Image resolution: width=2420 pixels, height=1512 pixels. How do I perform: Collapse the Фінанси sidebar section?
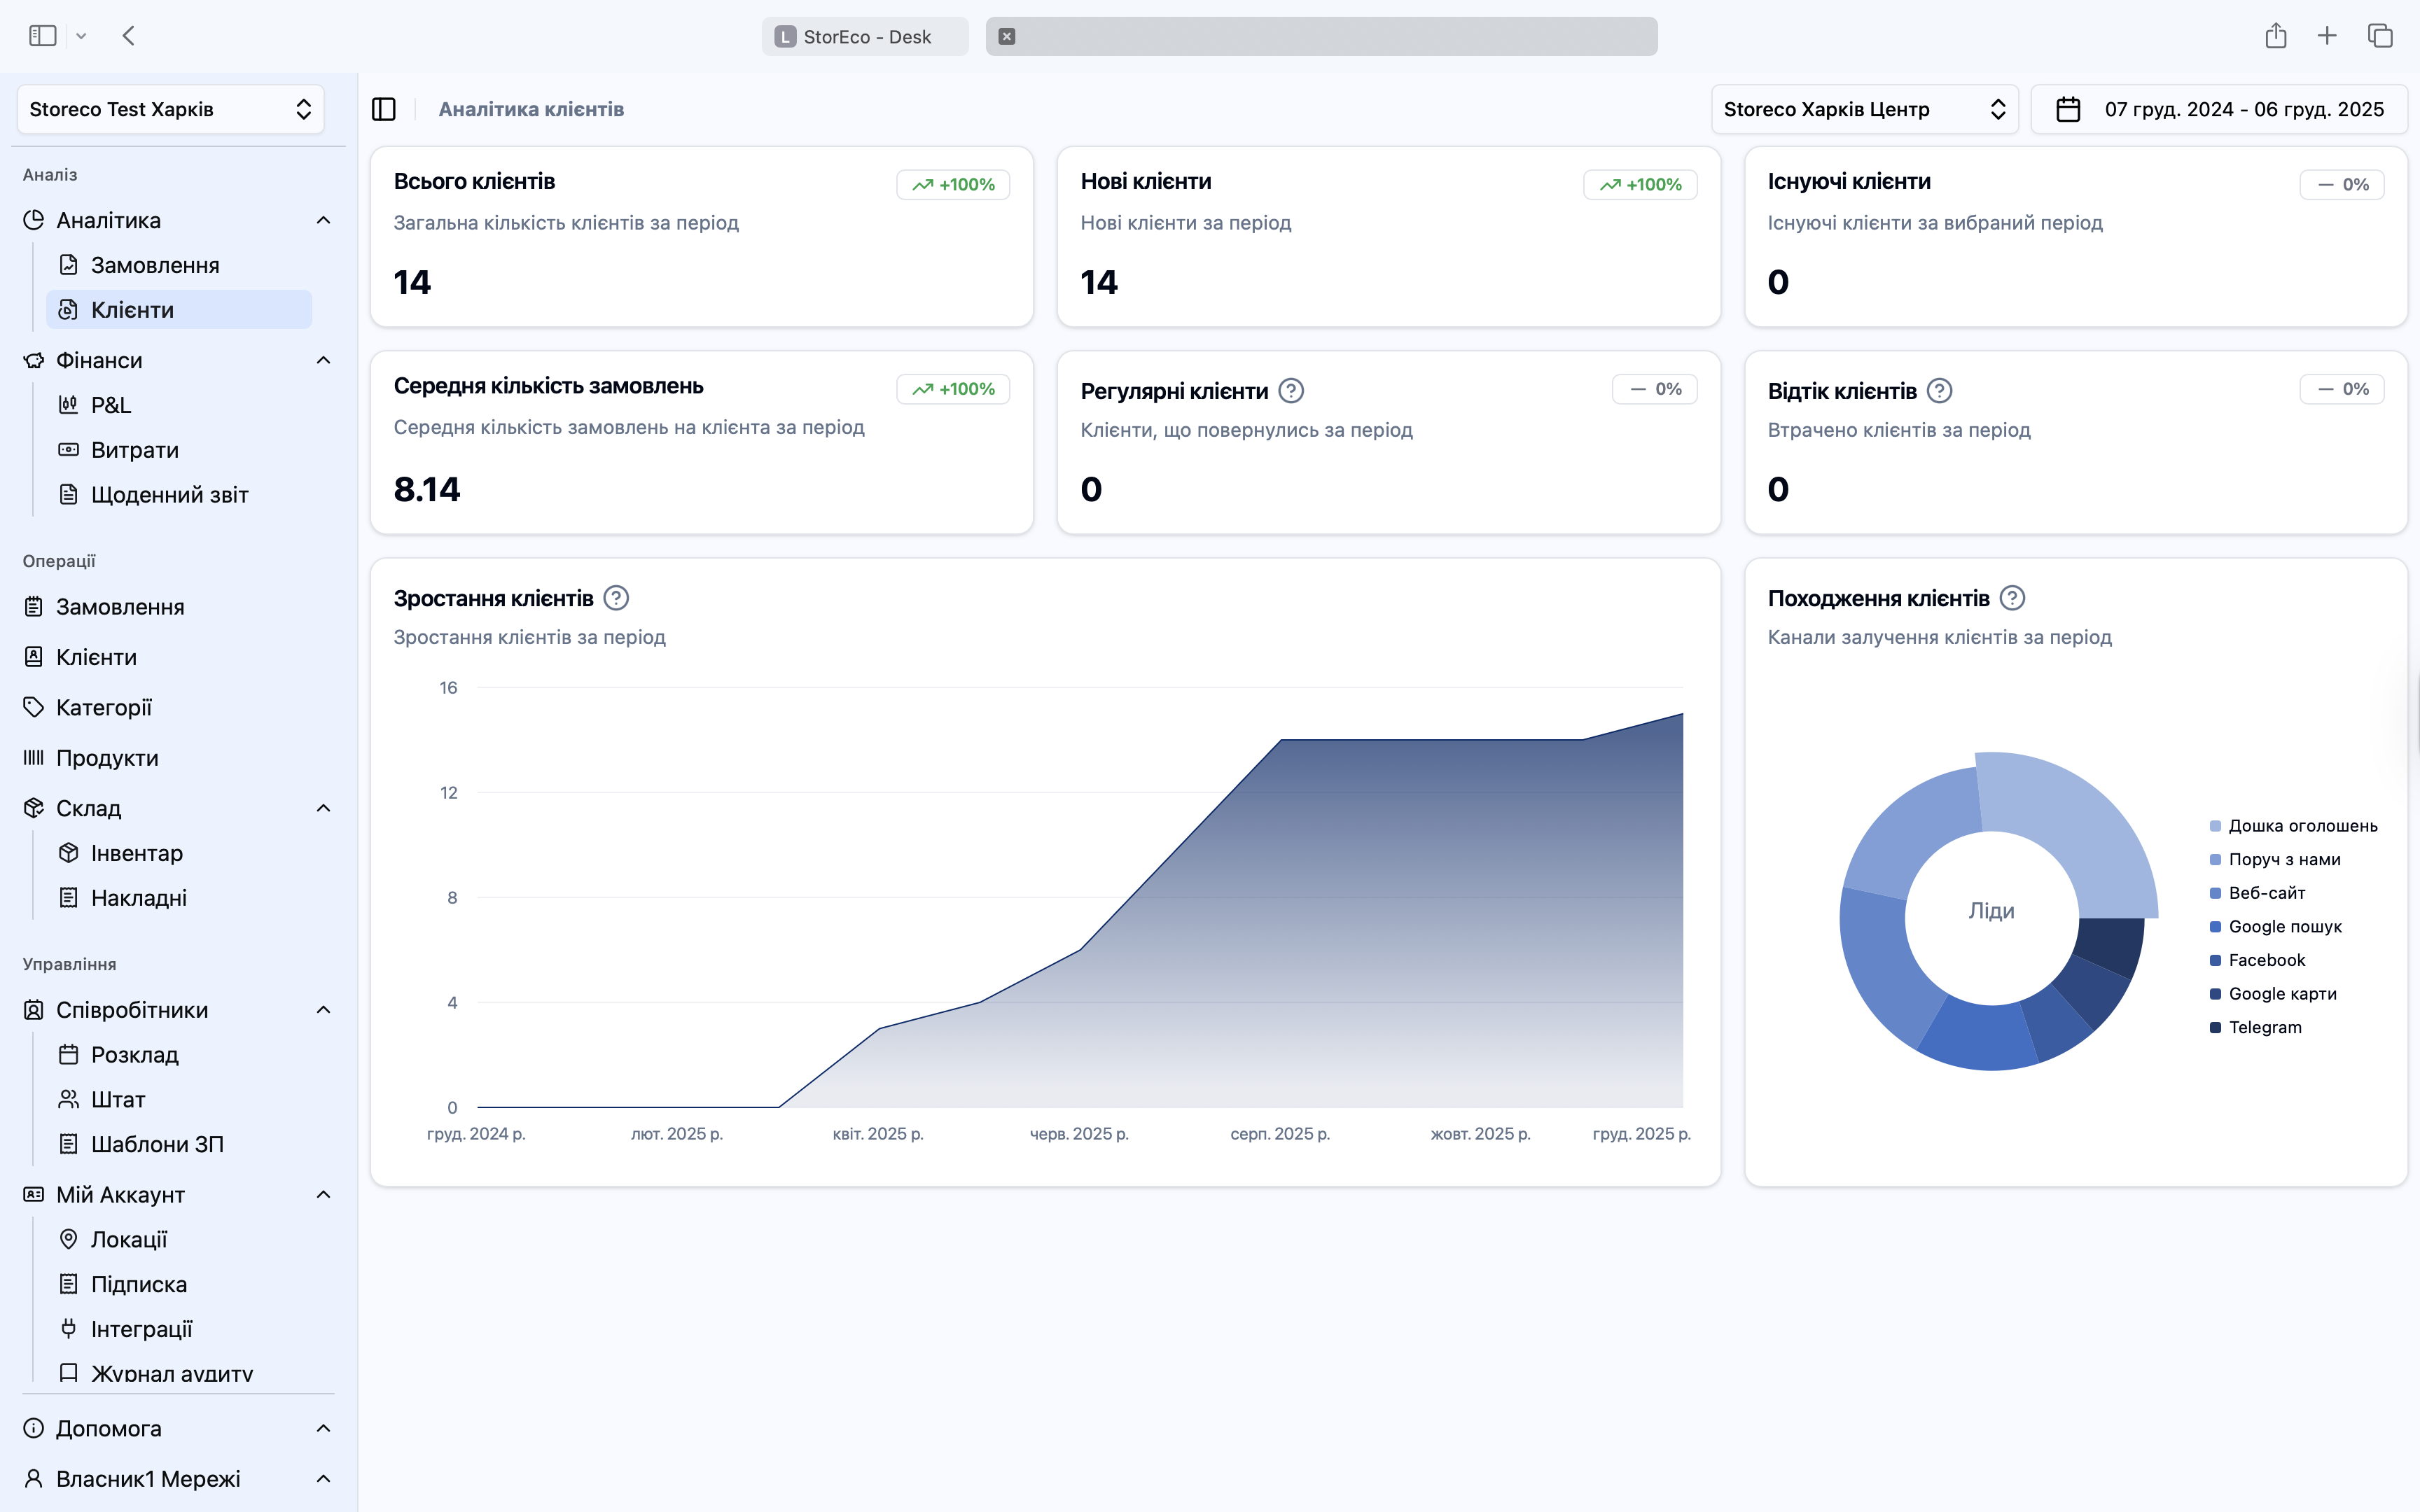[x=323, y=360]
